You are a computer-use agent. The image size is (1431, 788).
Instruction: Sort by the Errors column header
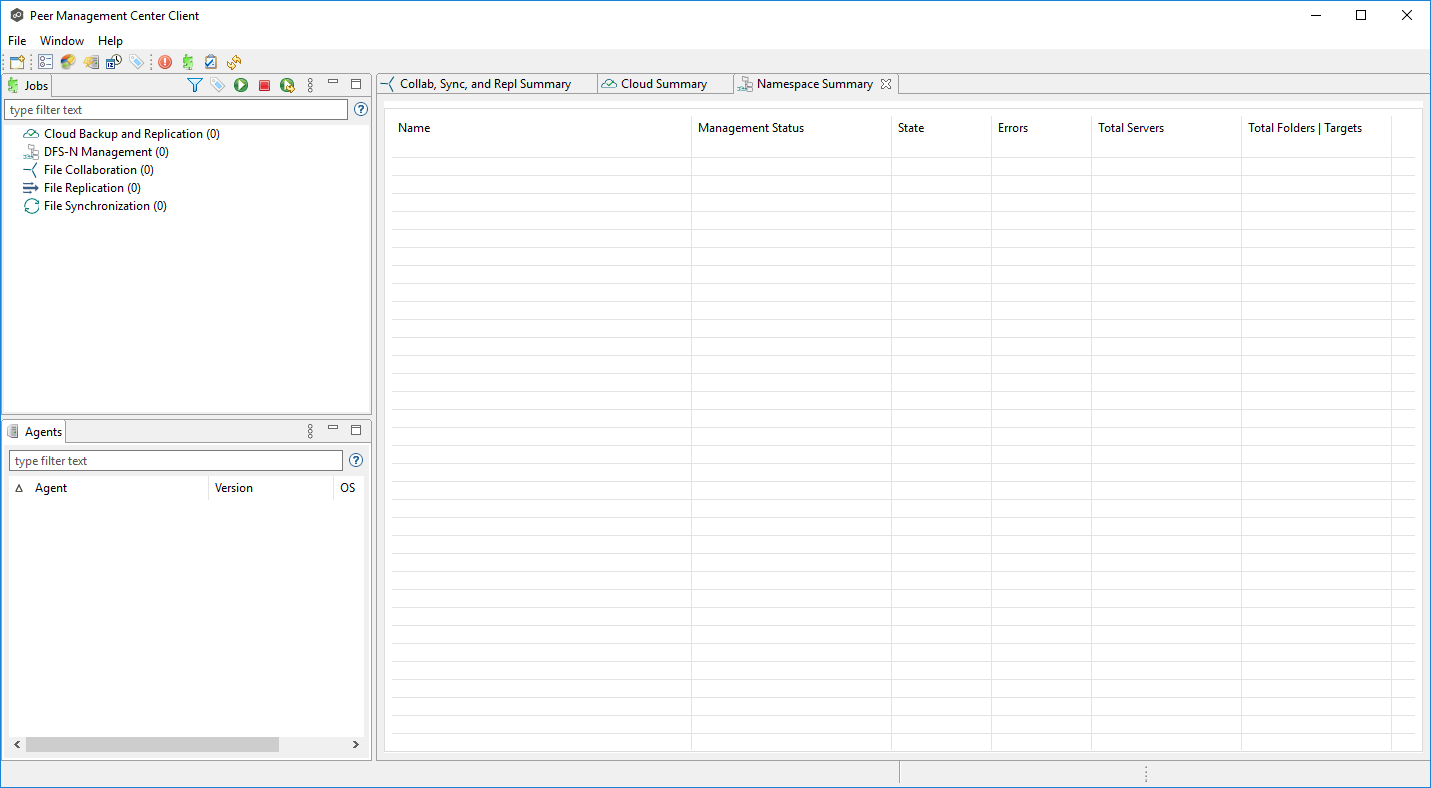1041,128
